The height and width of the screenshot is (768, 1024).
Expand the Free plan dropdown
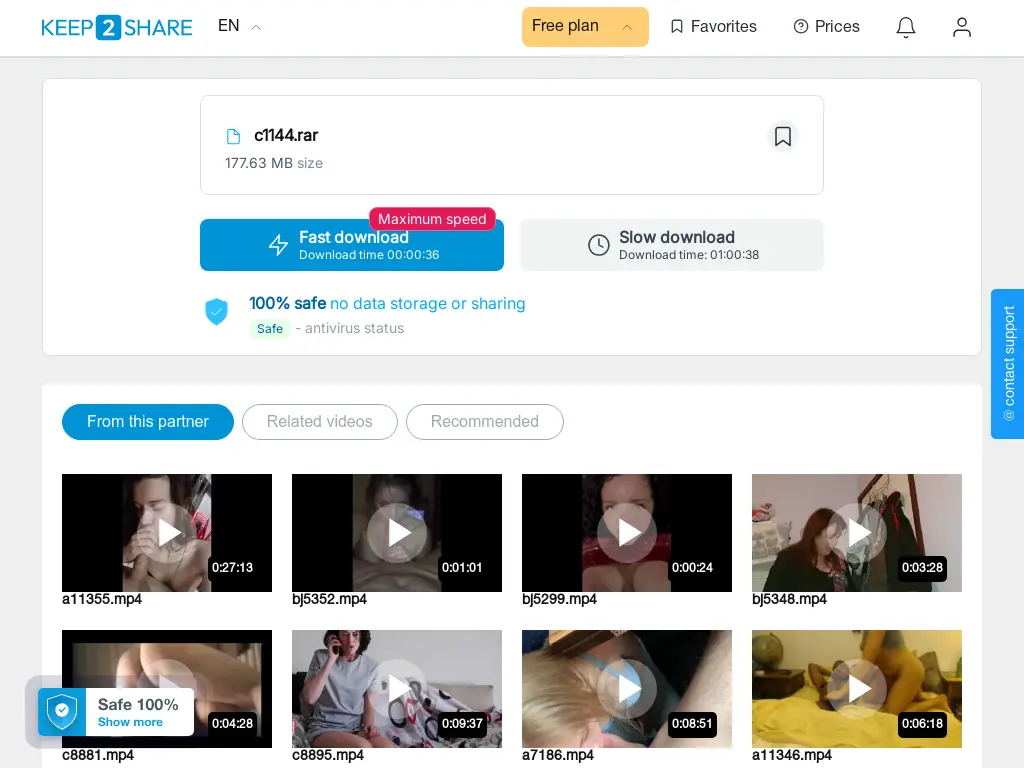click(585, 27)
